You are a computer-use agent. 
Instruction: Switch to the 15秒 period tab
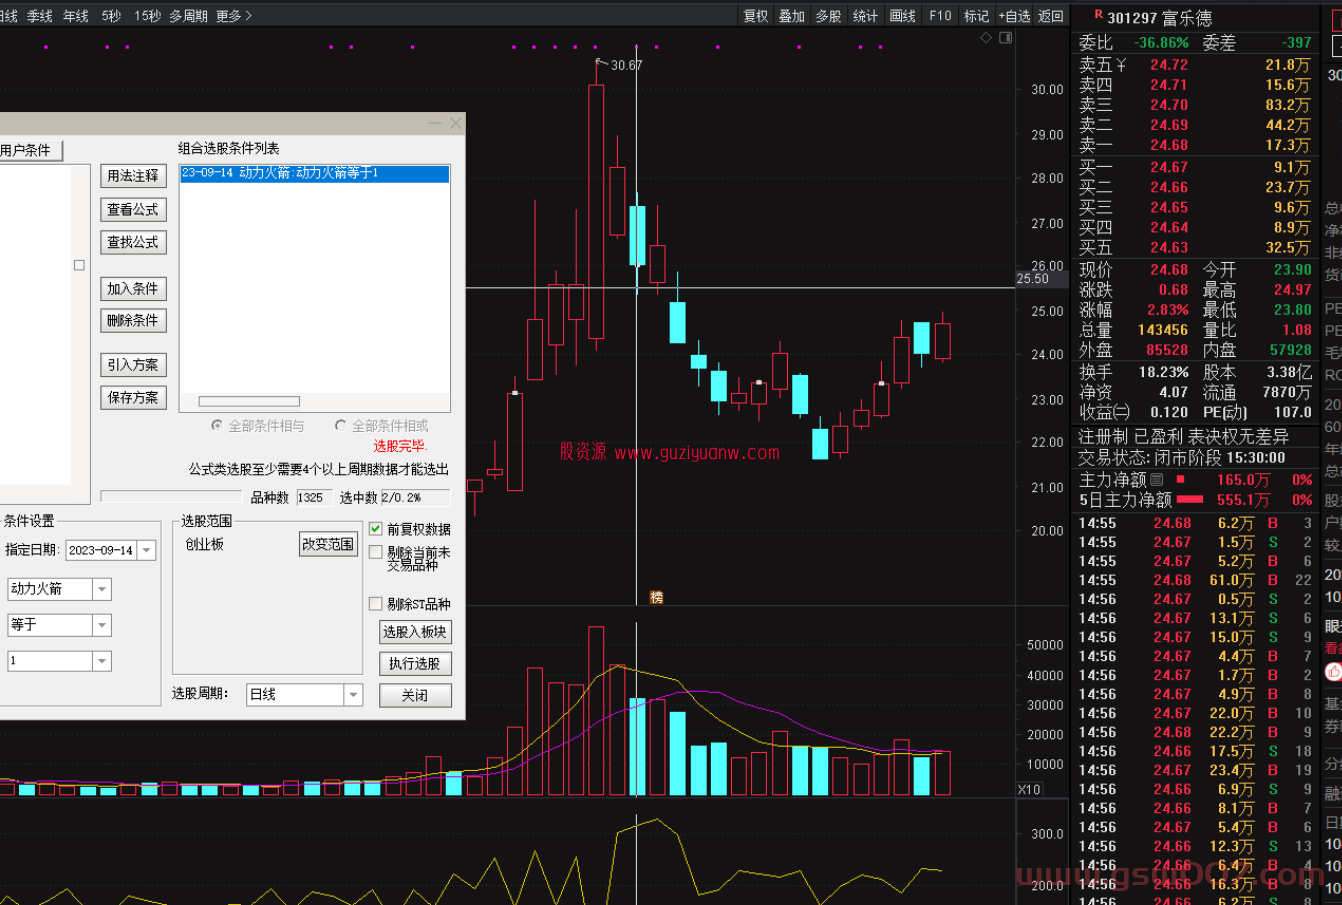click(x=147, y=16)
